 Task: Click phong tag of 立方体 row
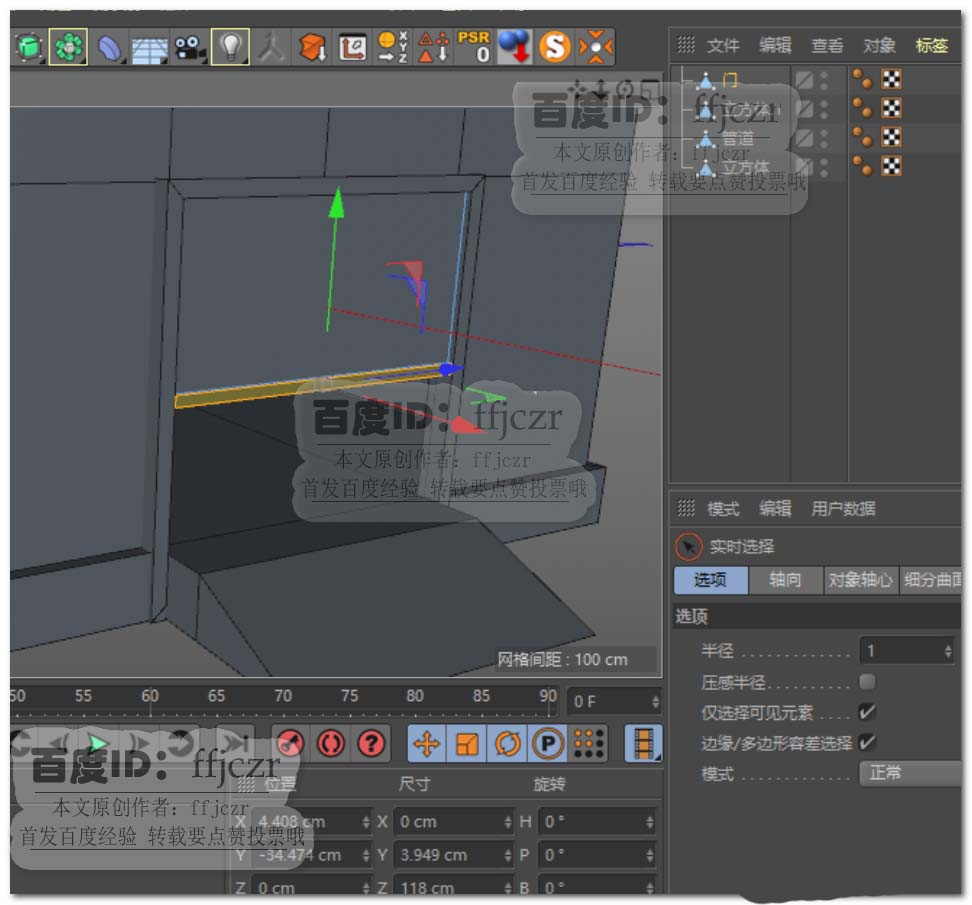click(862, 166)
